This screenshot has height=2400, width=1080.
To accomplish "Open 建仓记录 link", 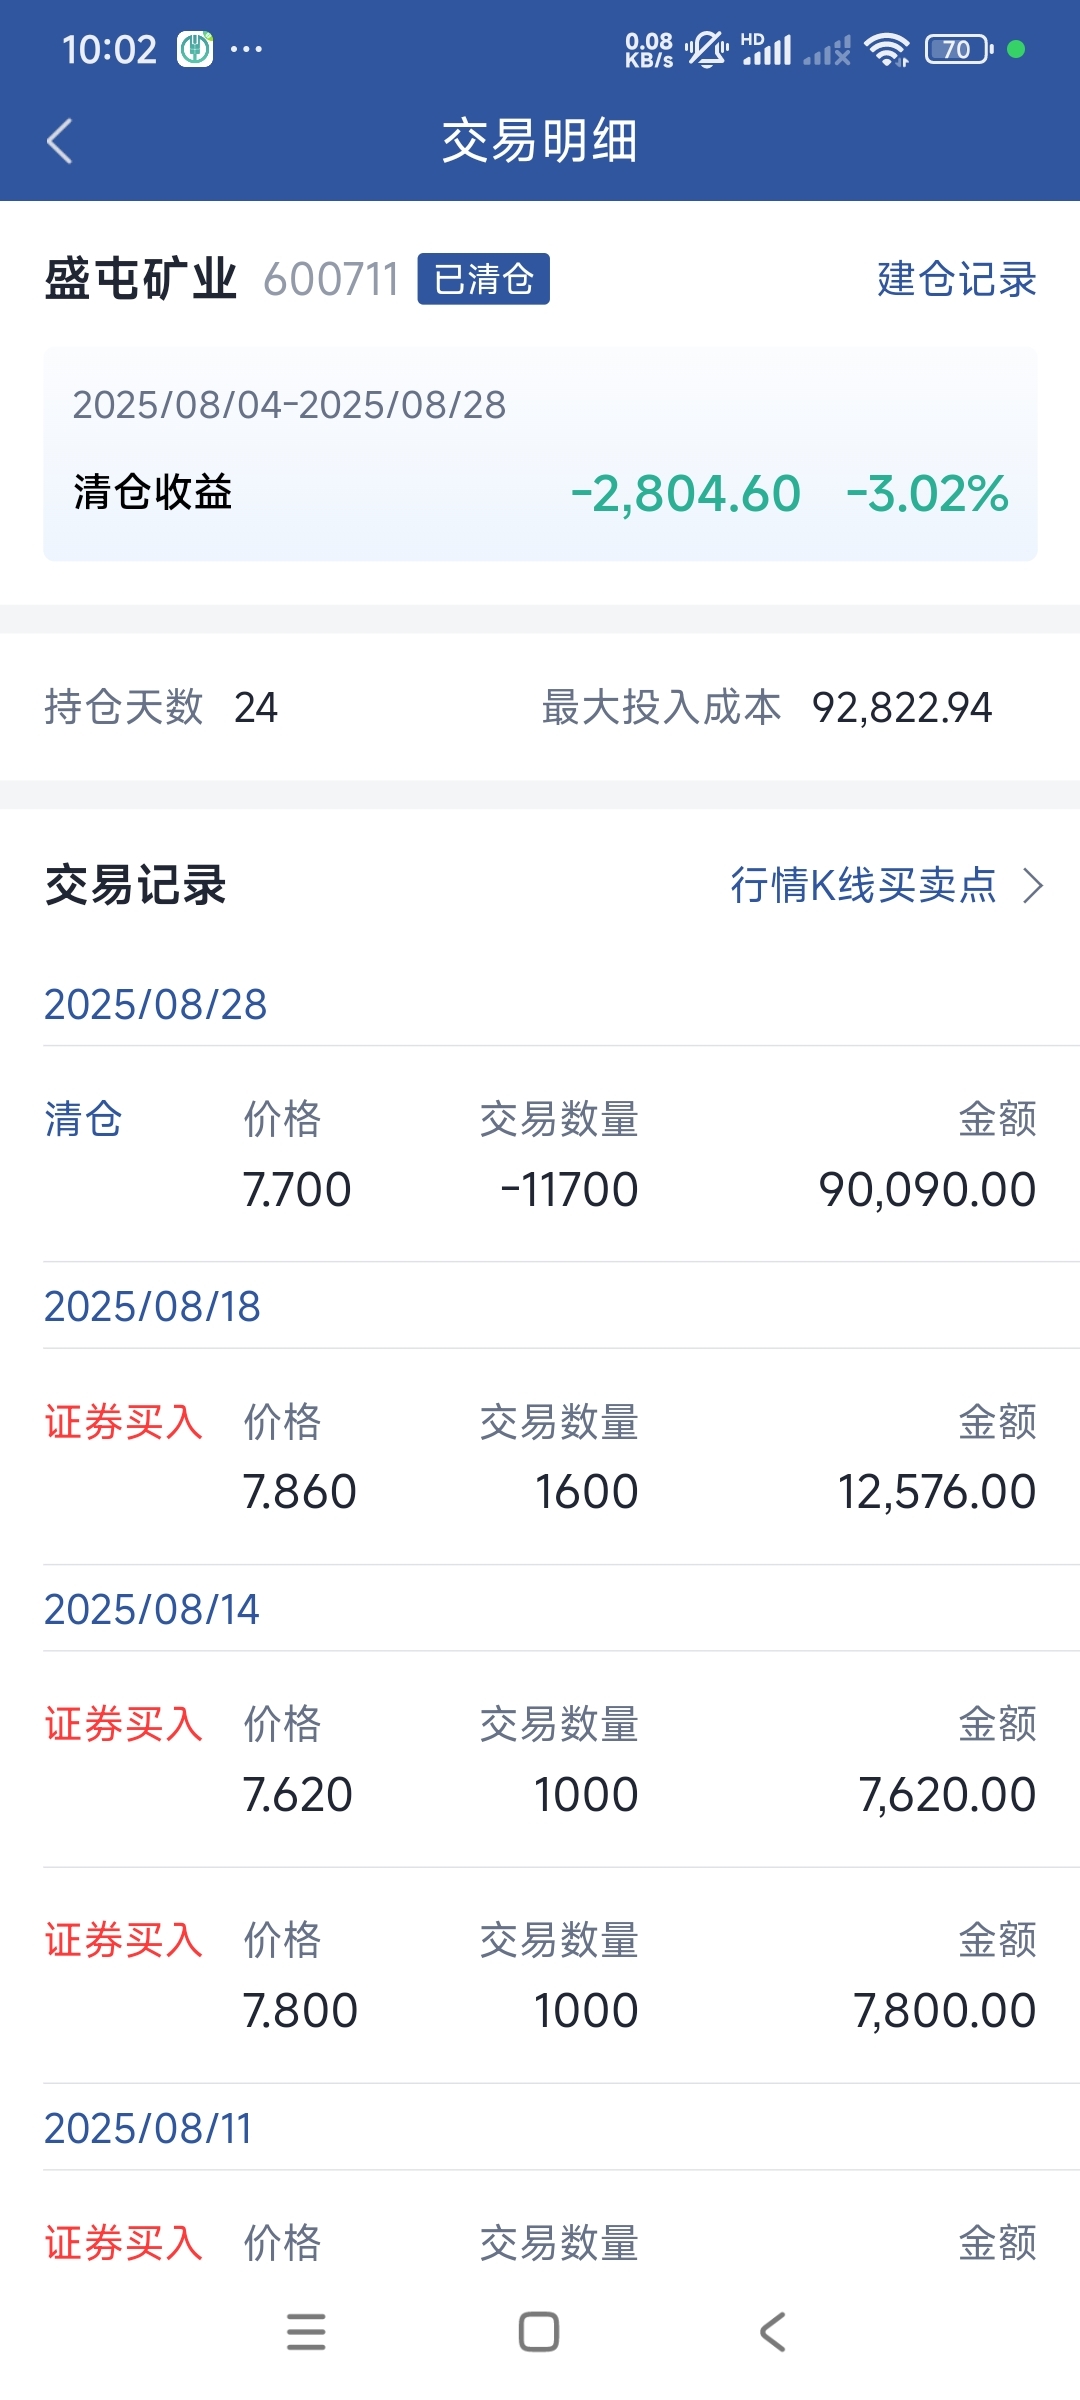I will (x=957, y=279).
